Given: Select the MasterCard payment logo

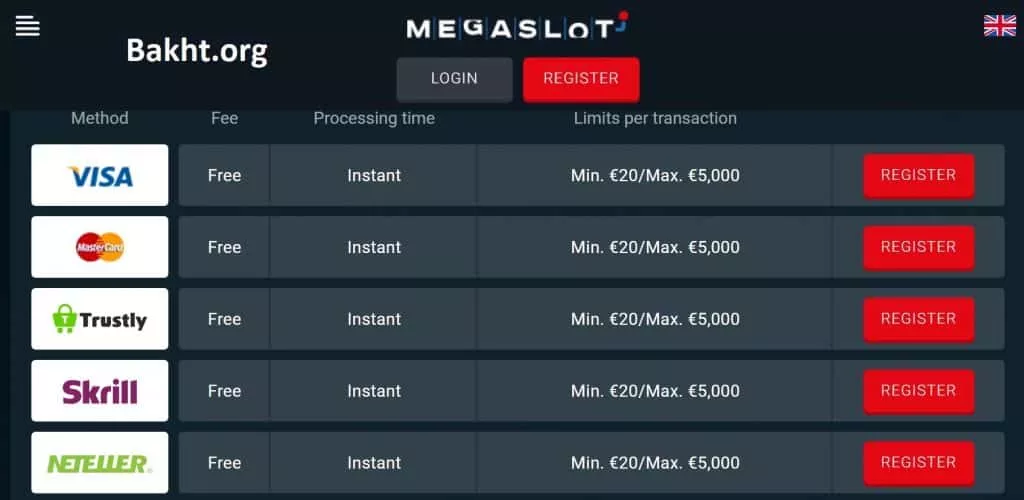Looking at the screenshot, I should 100,247.
